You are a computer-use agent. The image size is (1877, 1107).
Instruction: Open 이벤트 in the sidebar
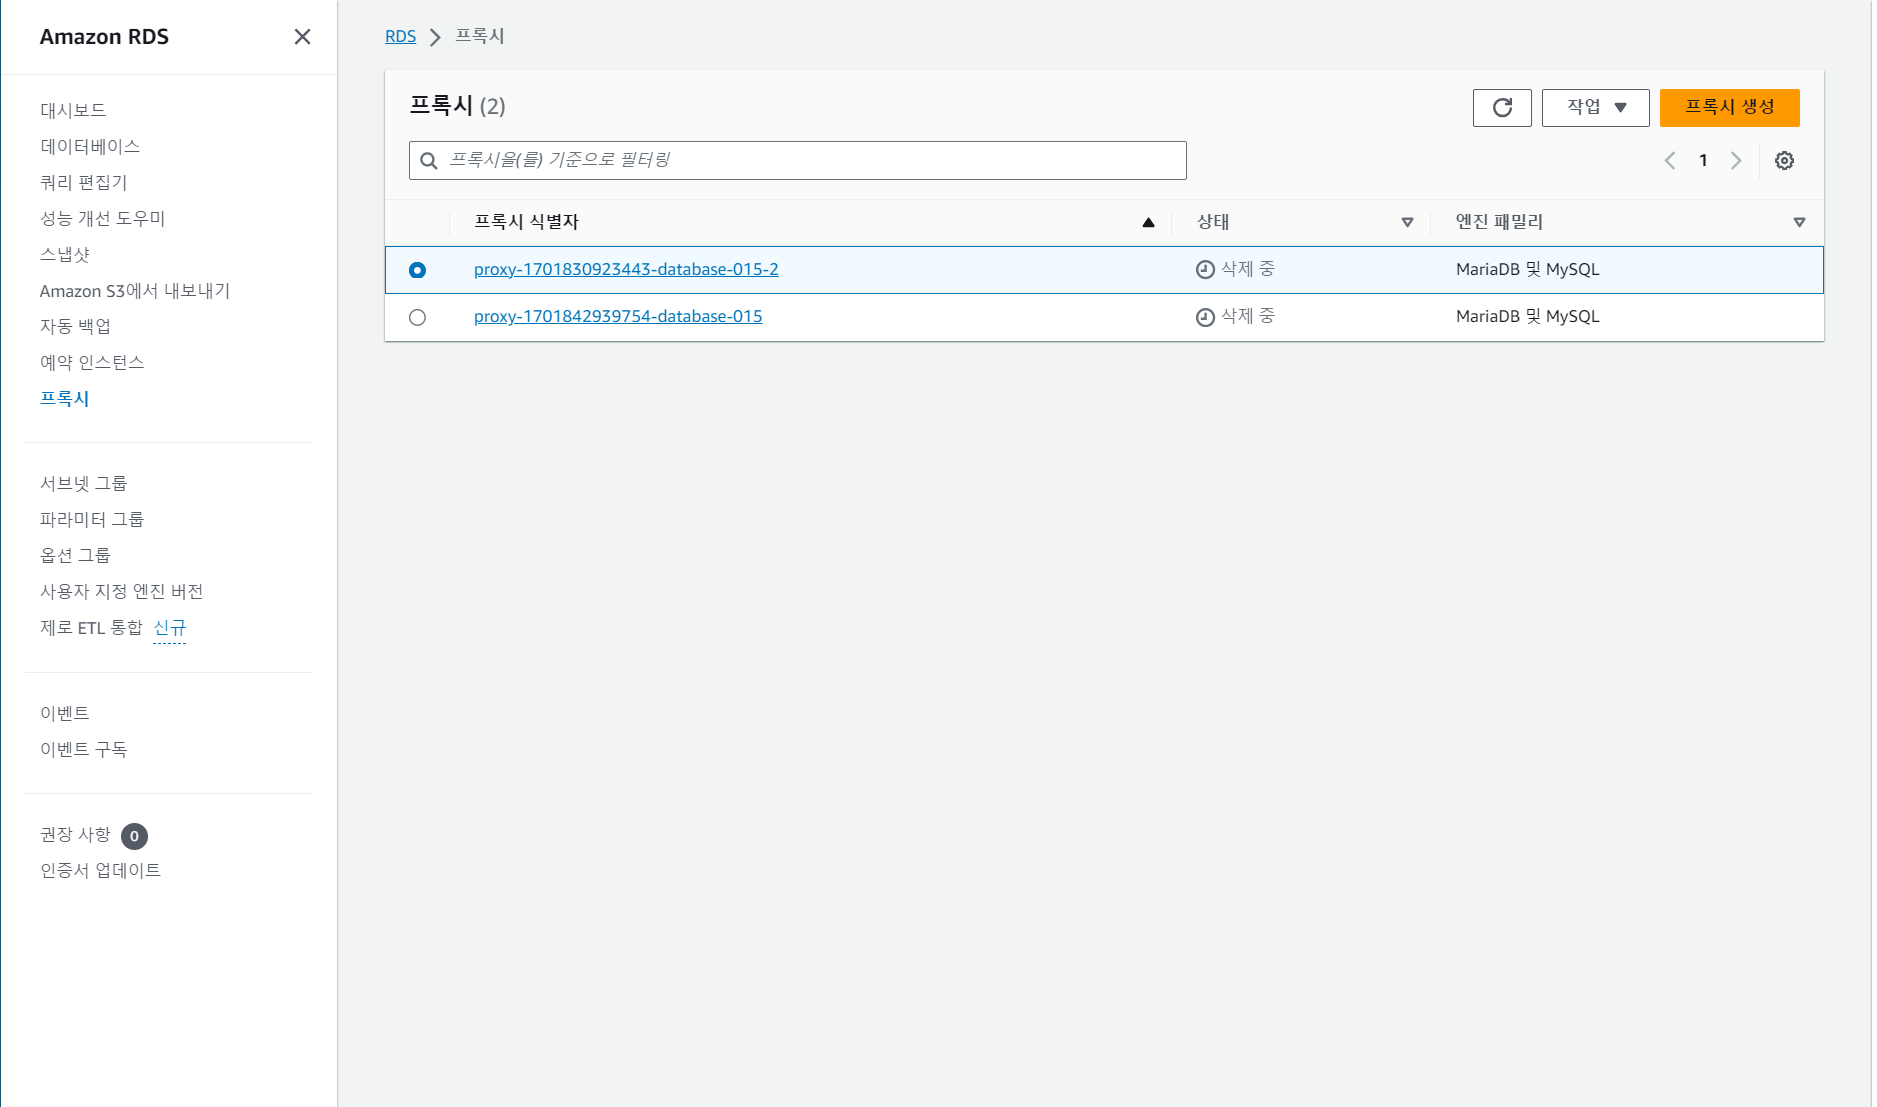[x=65, y=713]
